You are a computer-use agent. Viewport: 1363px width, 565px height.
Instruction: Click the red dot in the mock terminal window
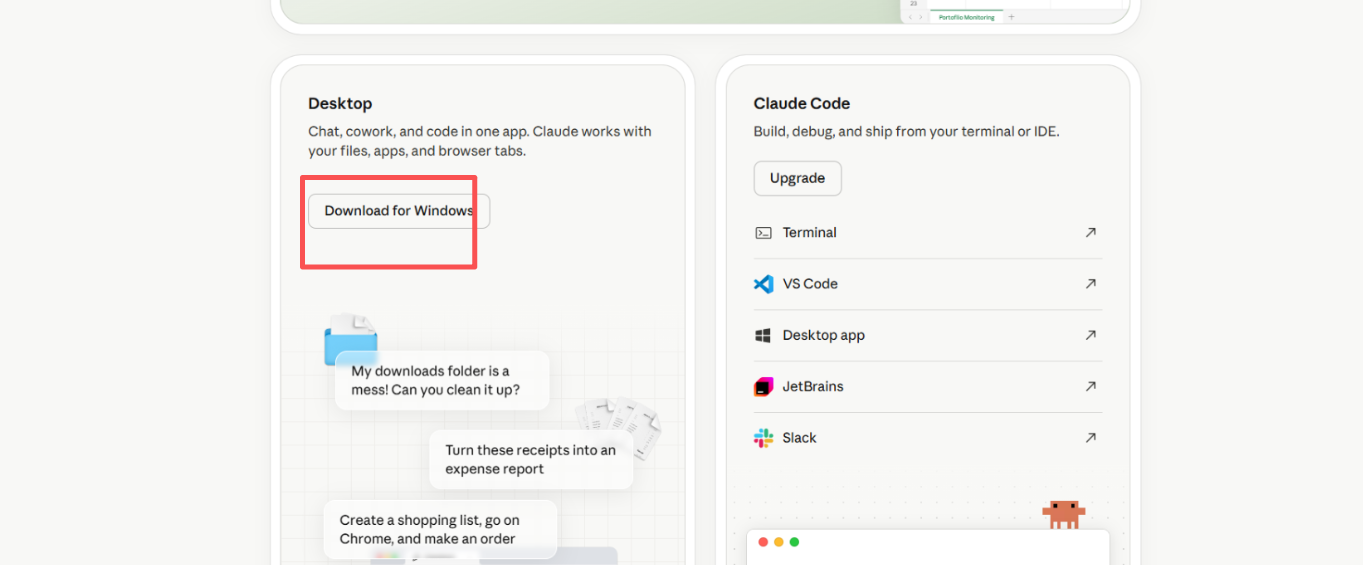763,542
